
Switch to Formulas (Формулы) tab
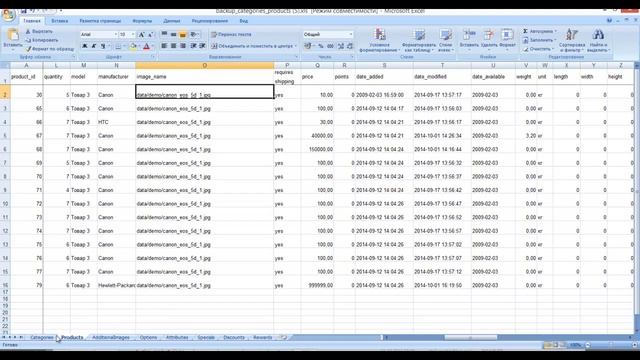(x=142, y=21)
